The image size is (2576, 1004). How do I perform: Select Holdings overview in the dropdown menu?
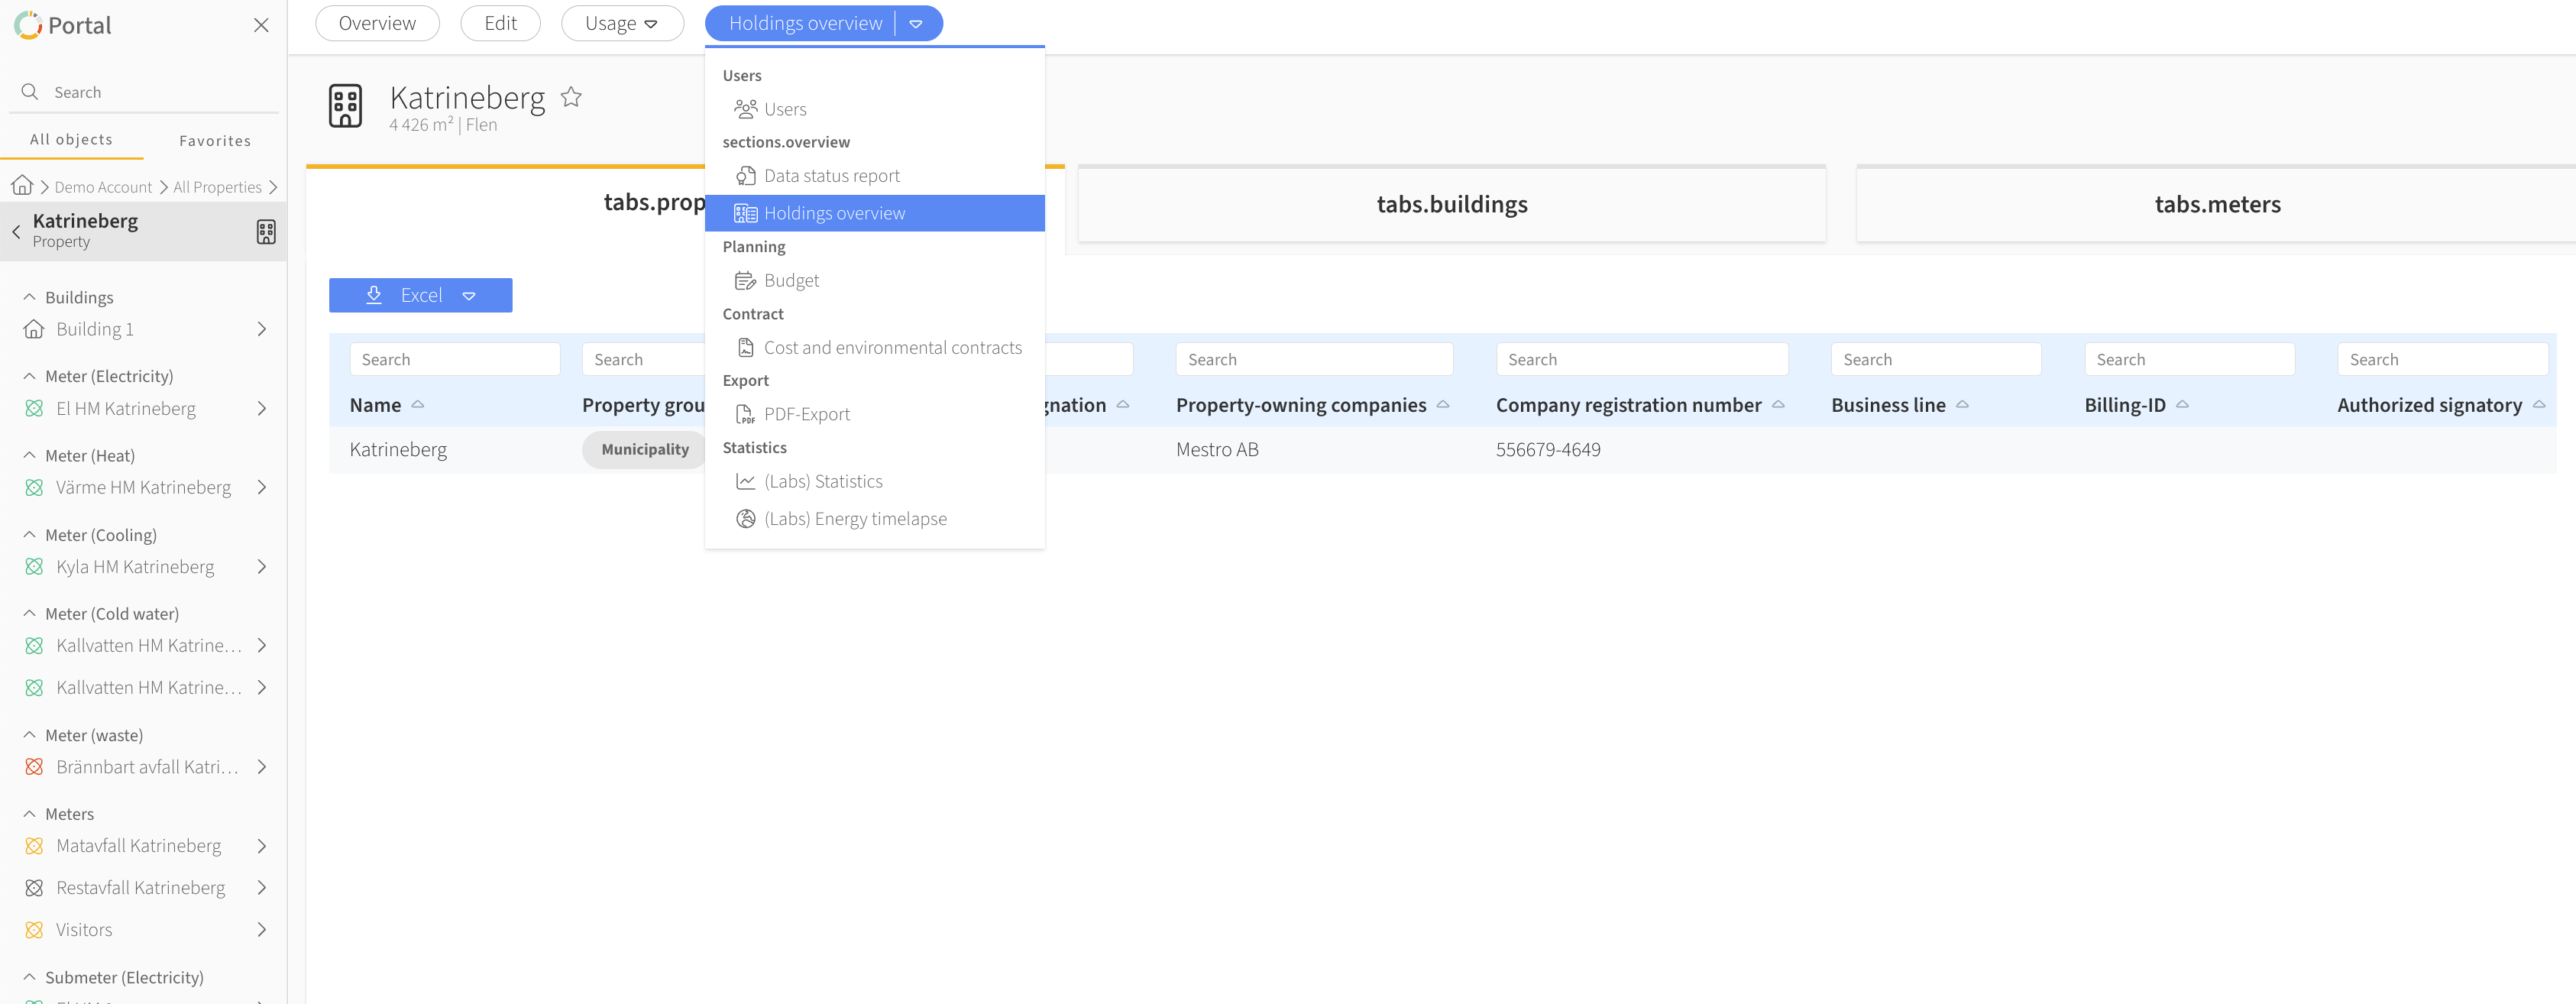[x=875, y=213]
